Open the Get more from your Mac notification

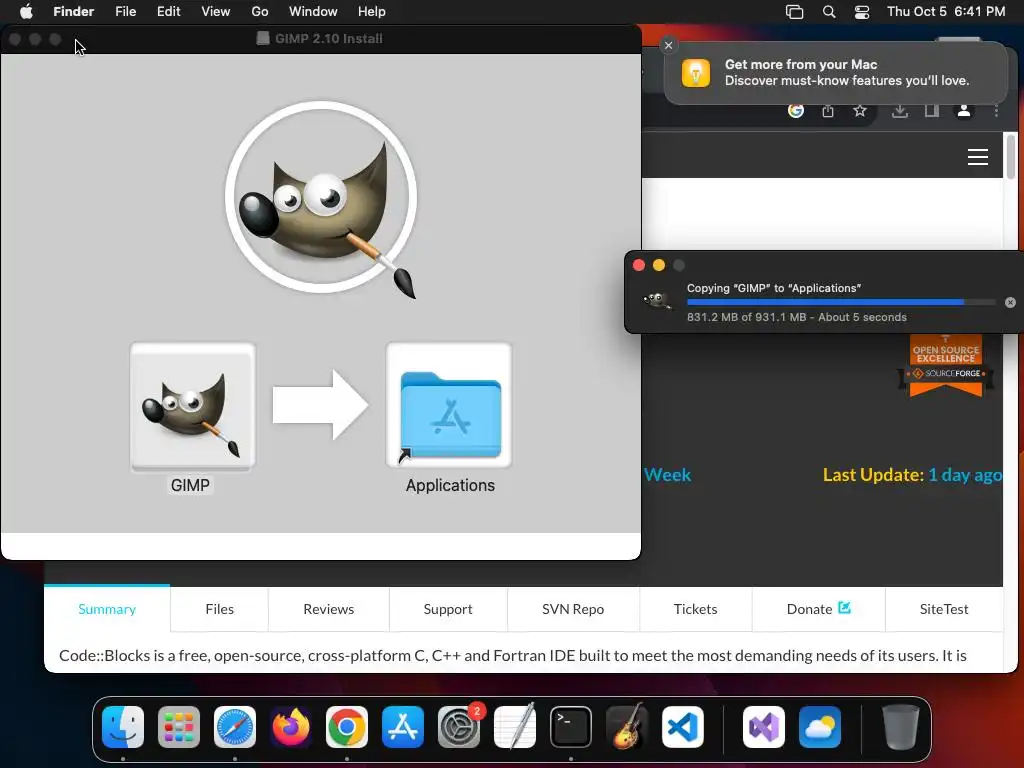[x=836, y=72]
